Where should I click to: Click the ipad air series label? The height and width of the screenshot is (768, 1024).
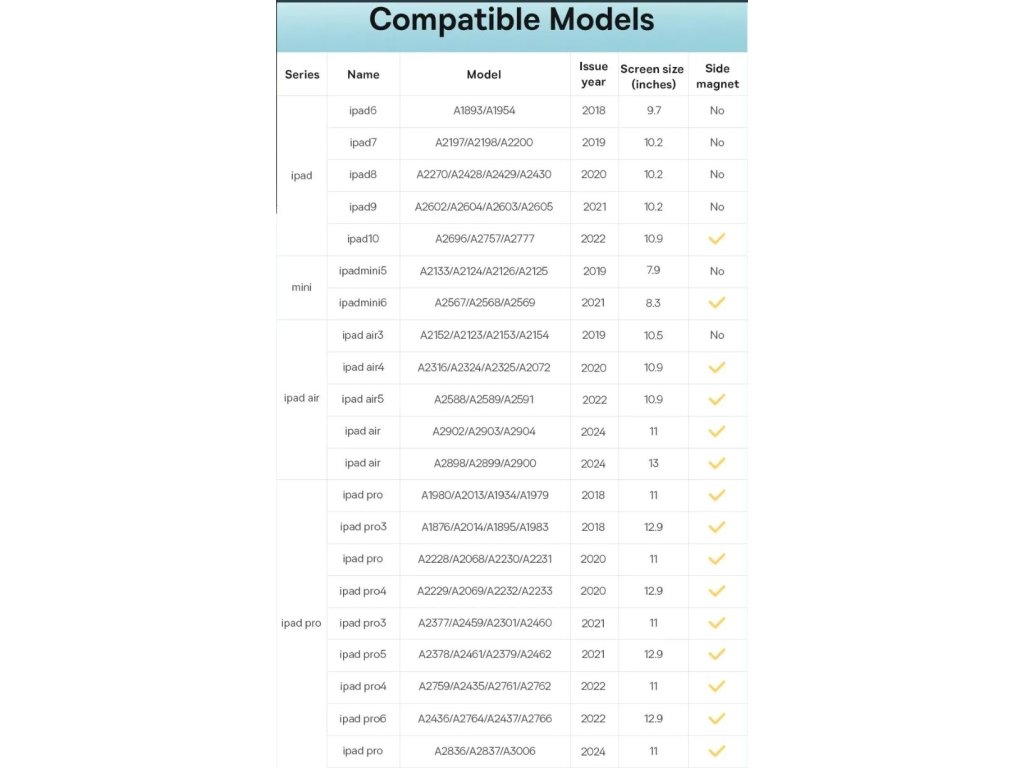tap(302, 398)
